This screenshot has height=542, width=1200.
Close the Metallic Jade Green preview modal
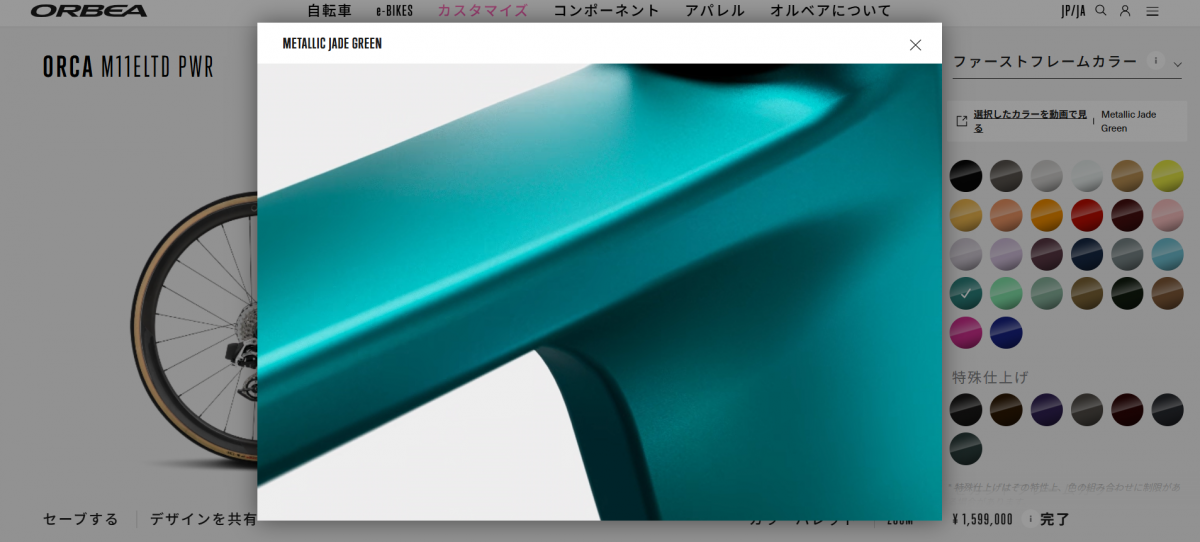(x=915, y=45)
